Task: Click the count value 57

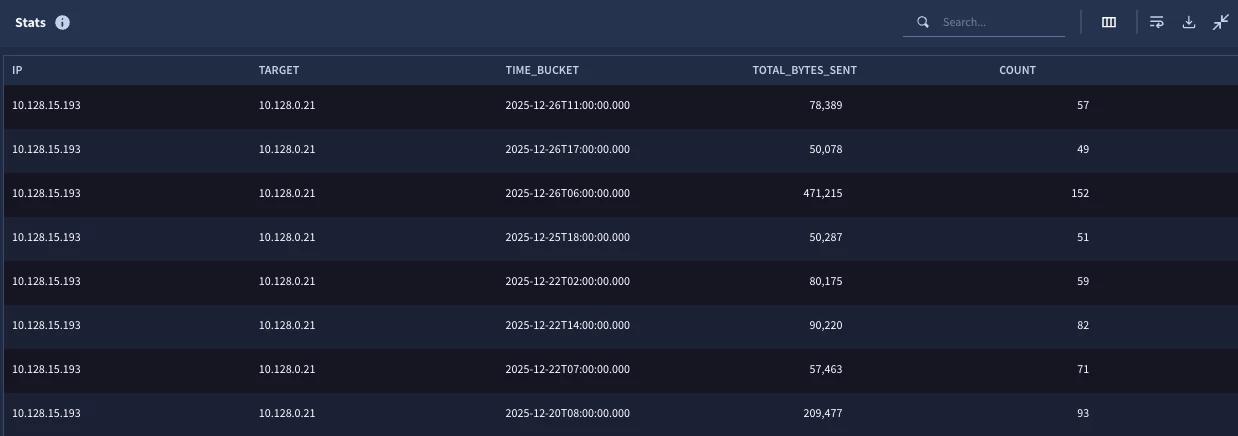Action: pyautogui.click(x=1083, y=105)
